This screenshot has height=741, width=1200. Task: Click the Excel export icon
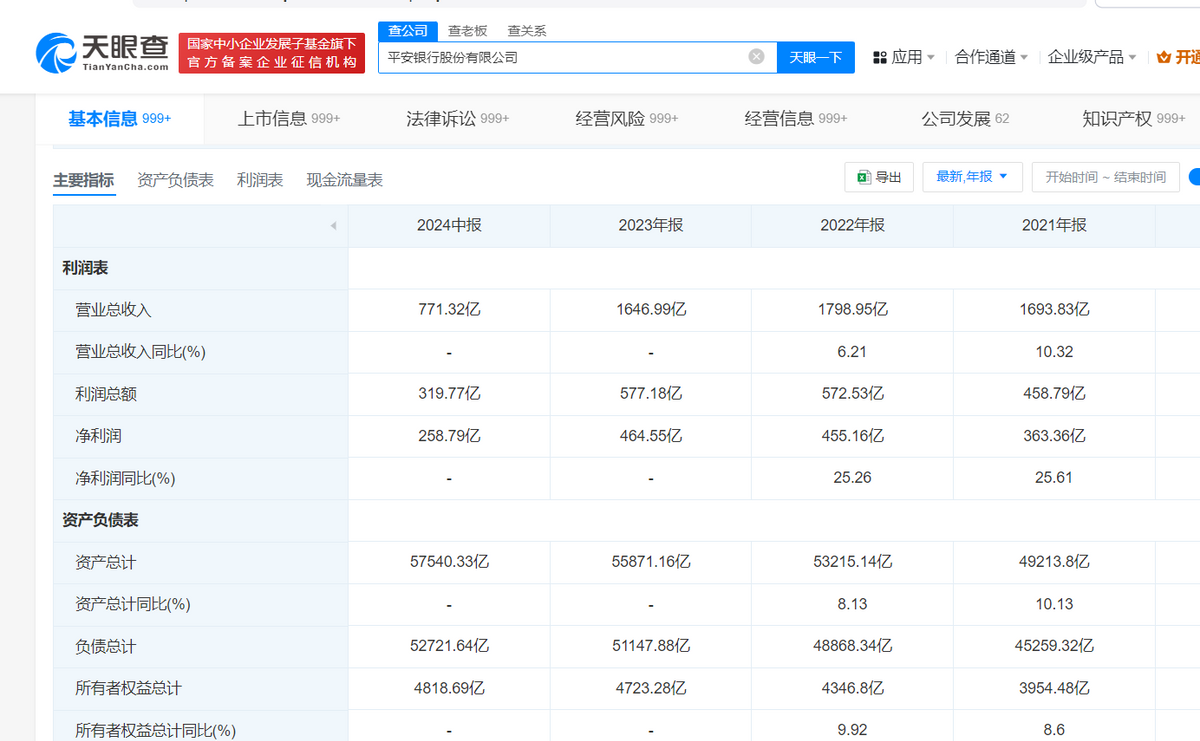[x=864, y=177]
